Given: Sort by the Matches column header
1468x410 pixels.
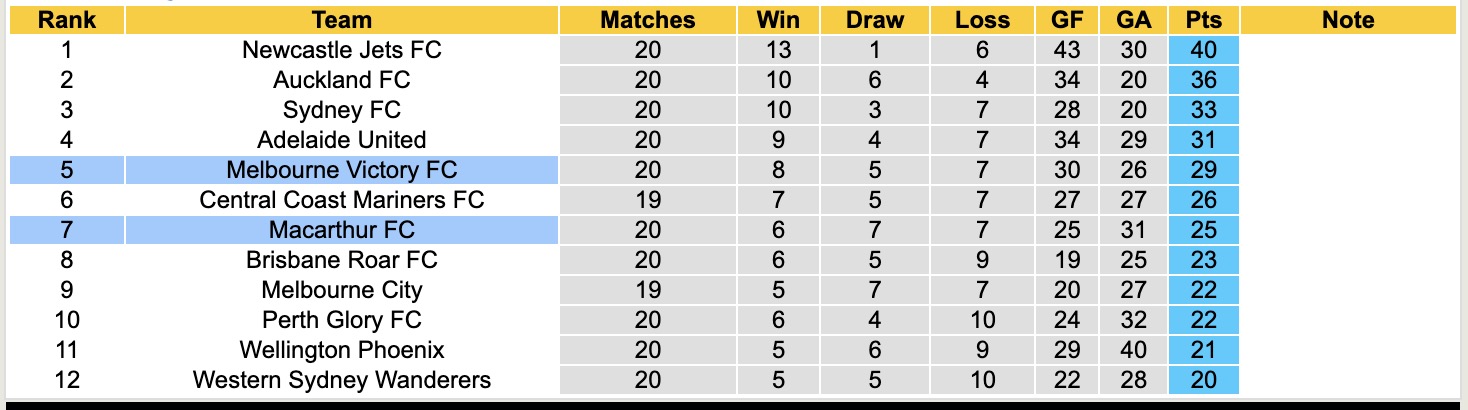Looking at the screenshot, I should click(647, 20).
